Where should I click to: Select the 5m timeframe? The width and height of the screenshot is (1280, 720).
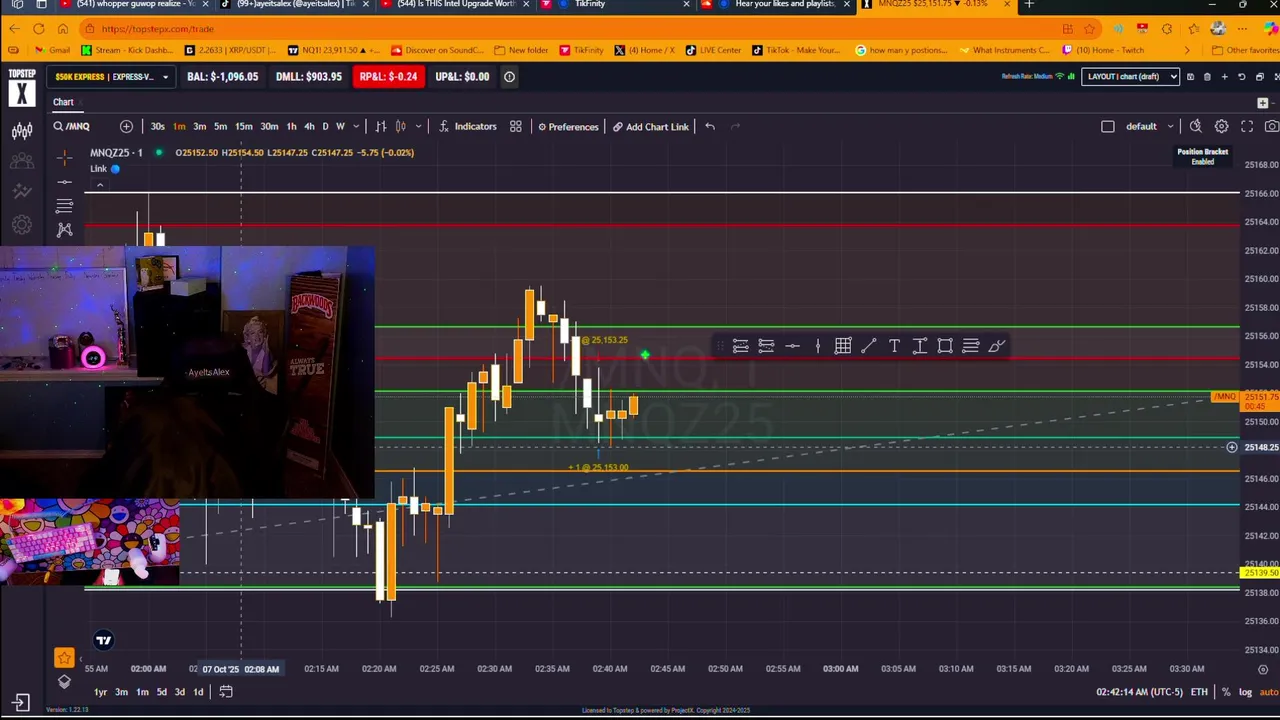(x=220, y=127)
